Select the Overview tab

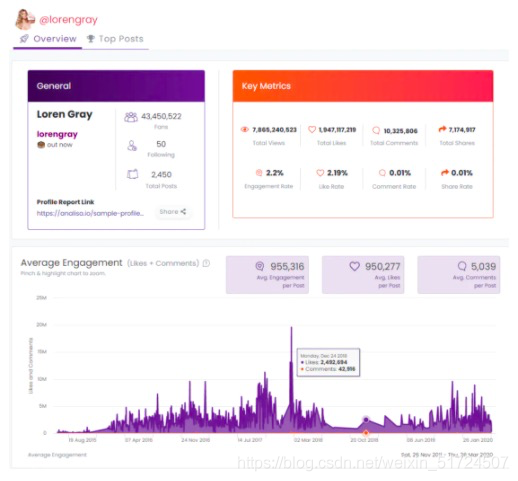48,39
